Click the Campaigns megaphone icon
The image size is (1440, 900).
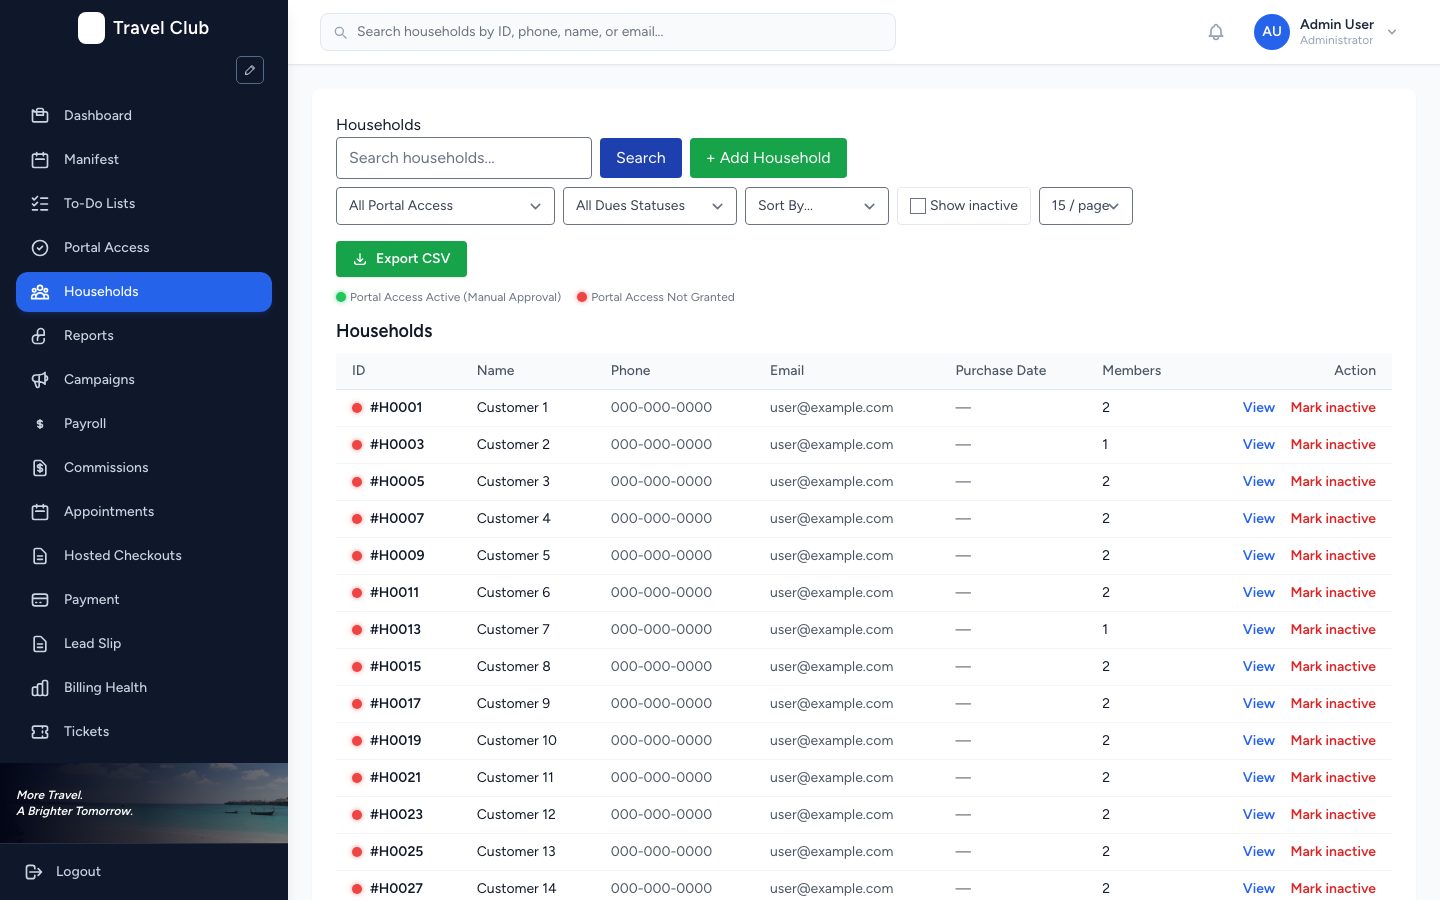coord(40,379)
